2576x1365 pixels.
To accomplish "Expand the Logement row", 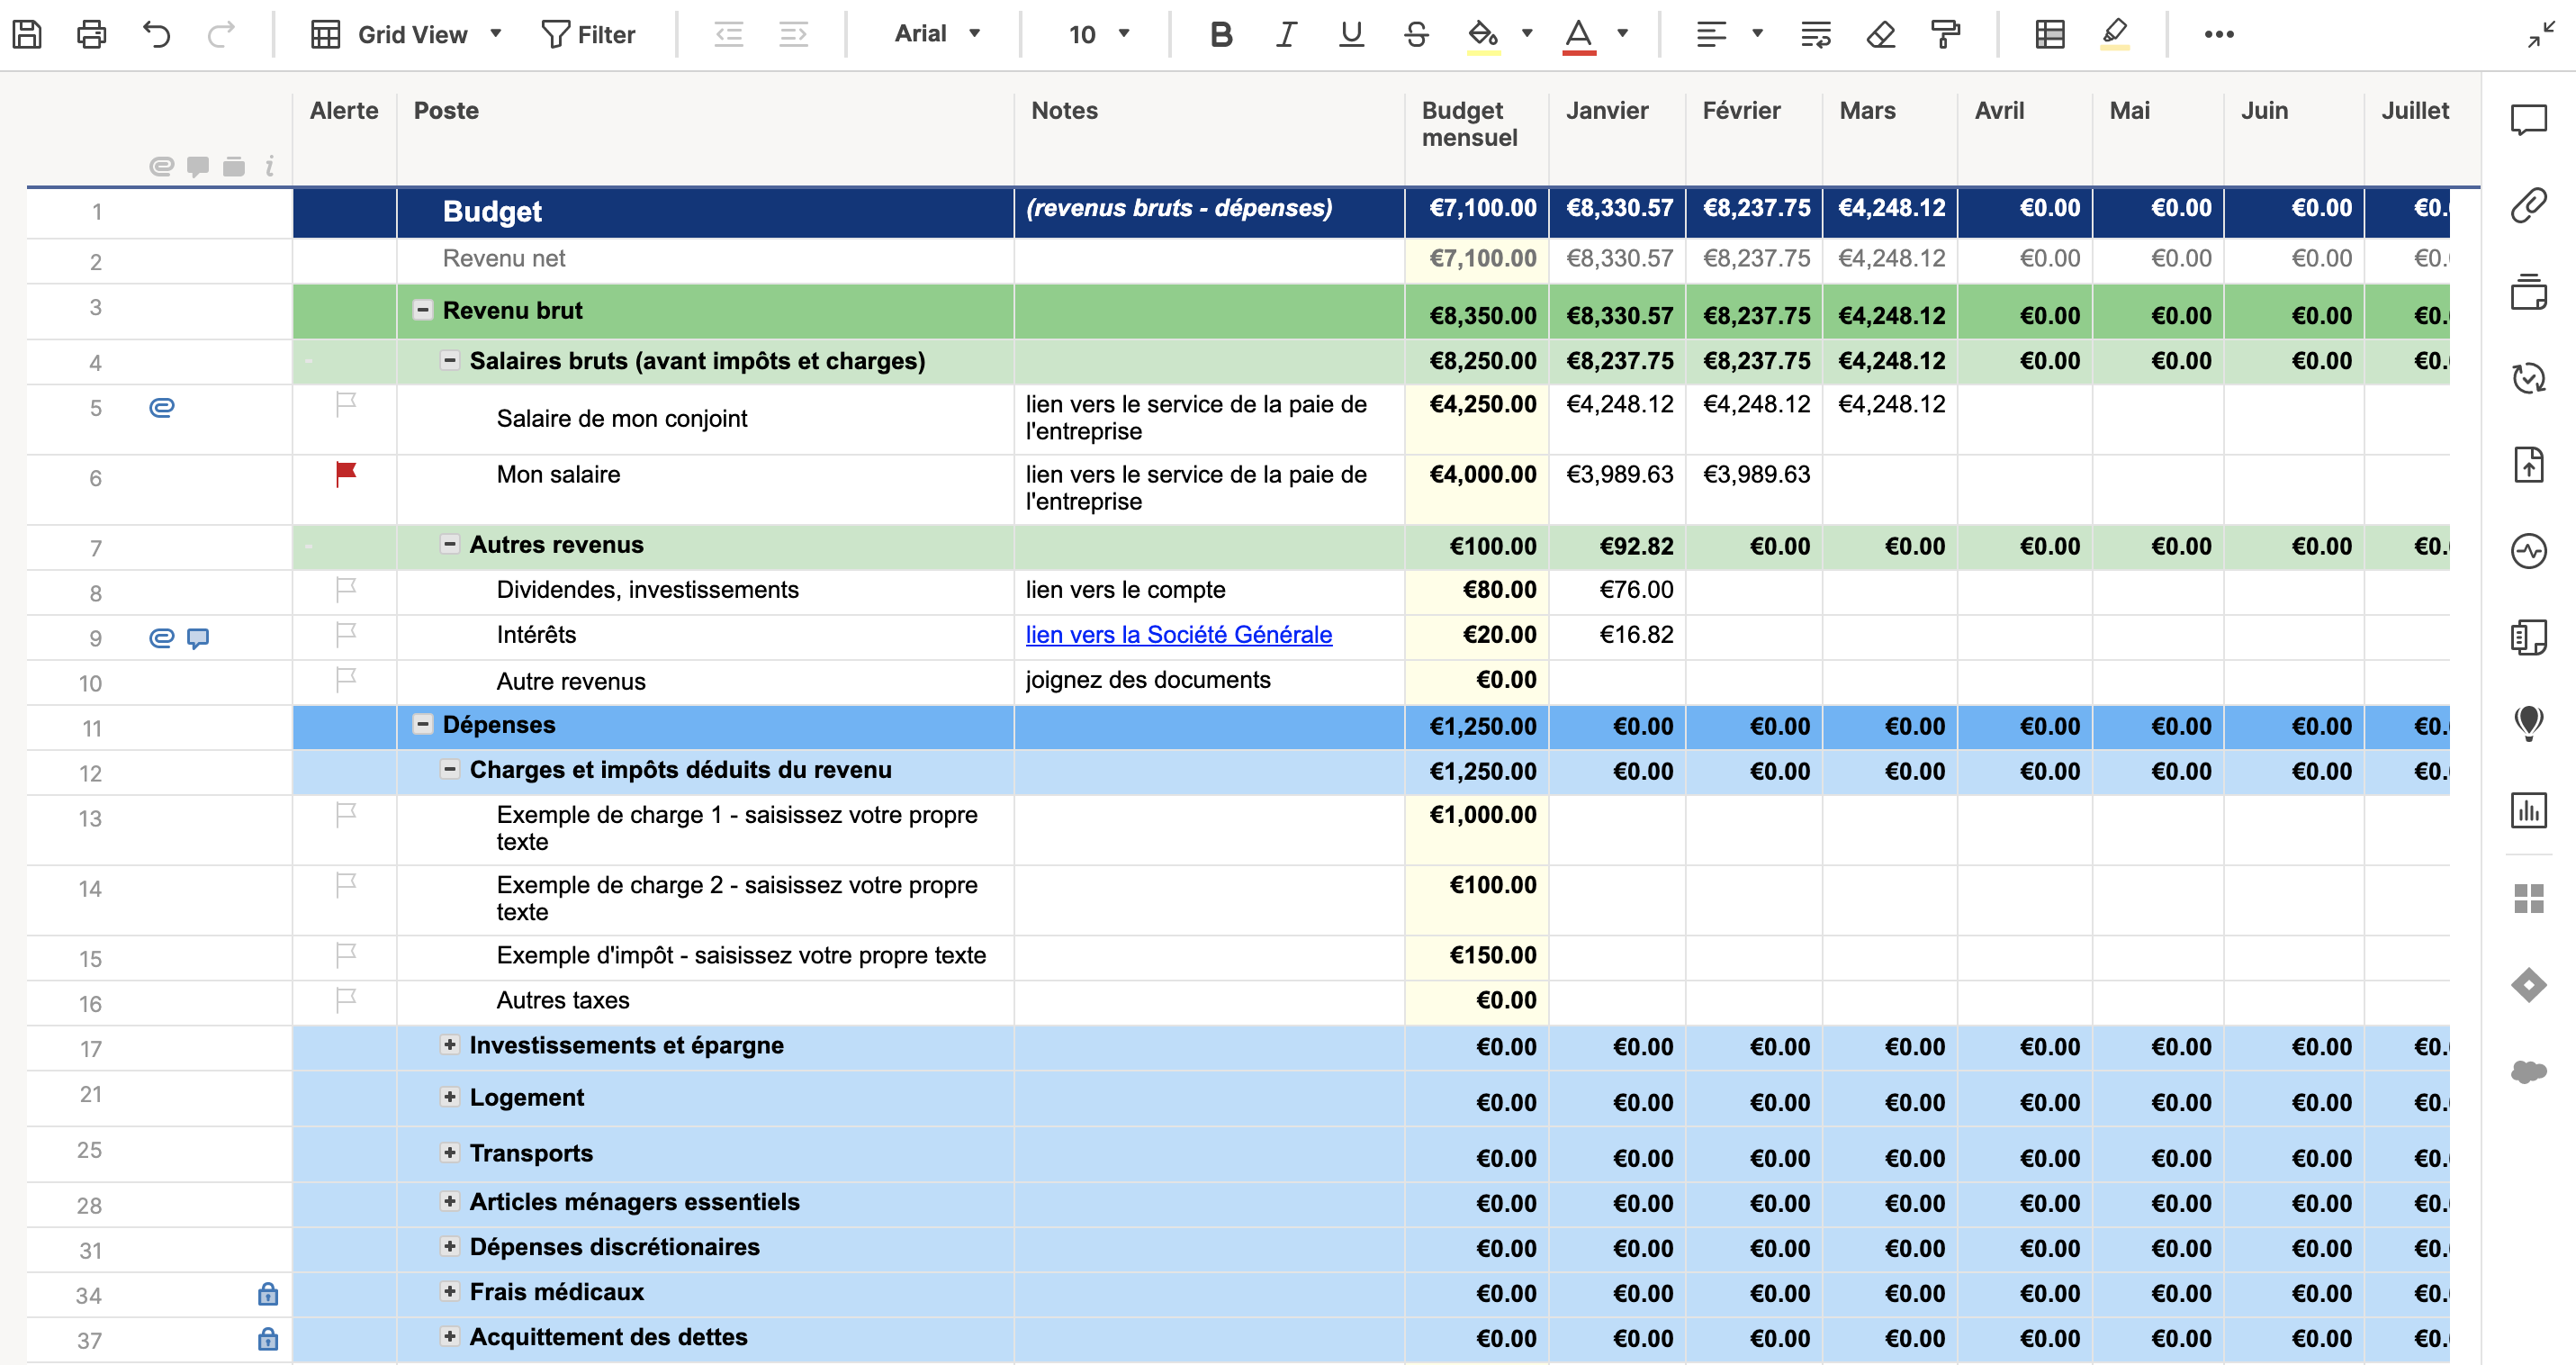I will click(x=450, y=1097).
